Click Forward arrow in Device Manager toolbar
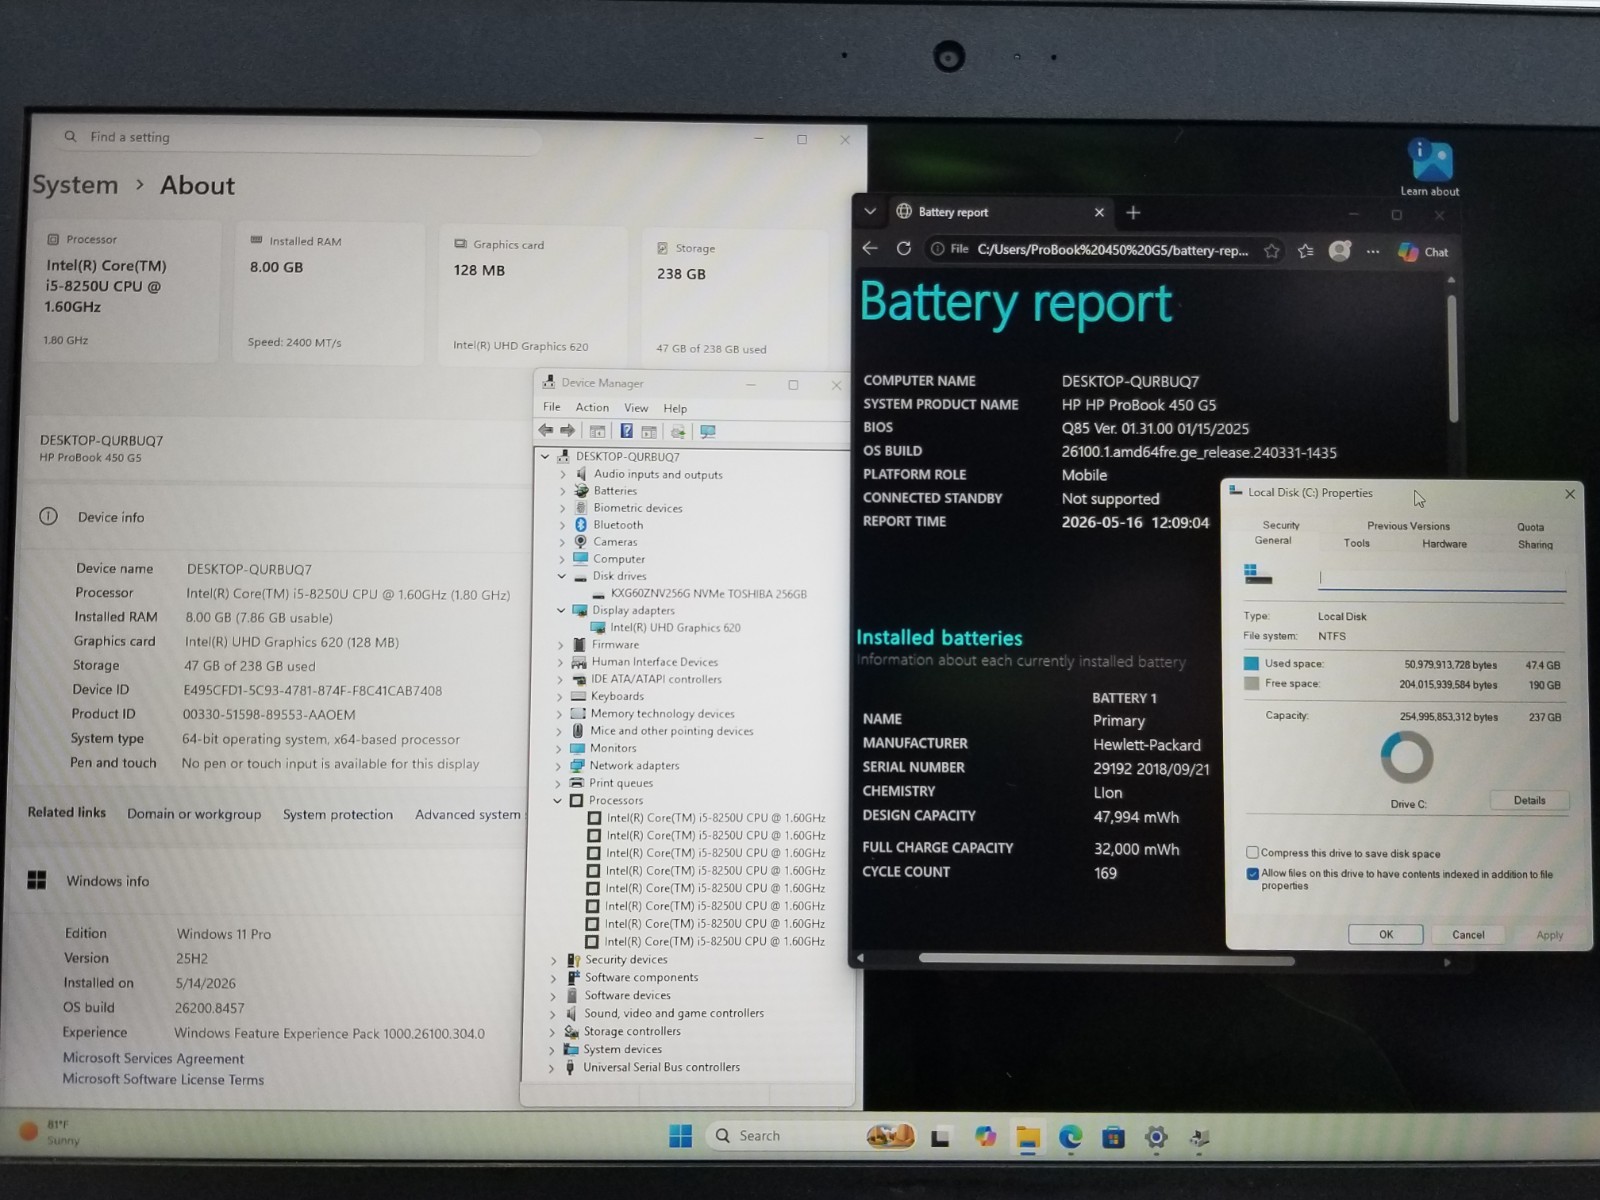Viewport: 1600px width, 1200px height. tap(567, 431)
